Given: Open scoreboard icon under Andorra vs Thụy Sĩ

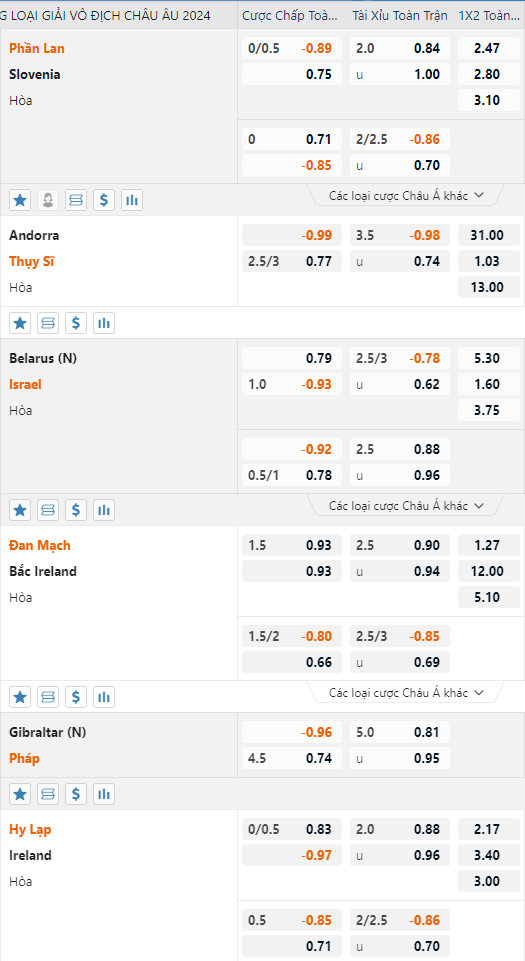Looking at the screenshot, I should pyautogui.click(x=48, y=323).
